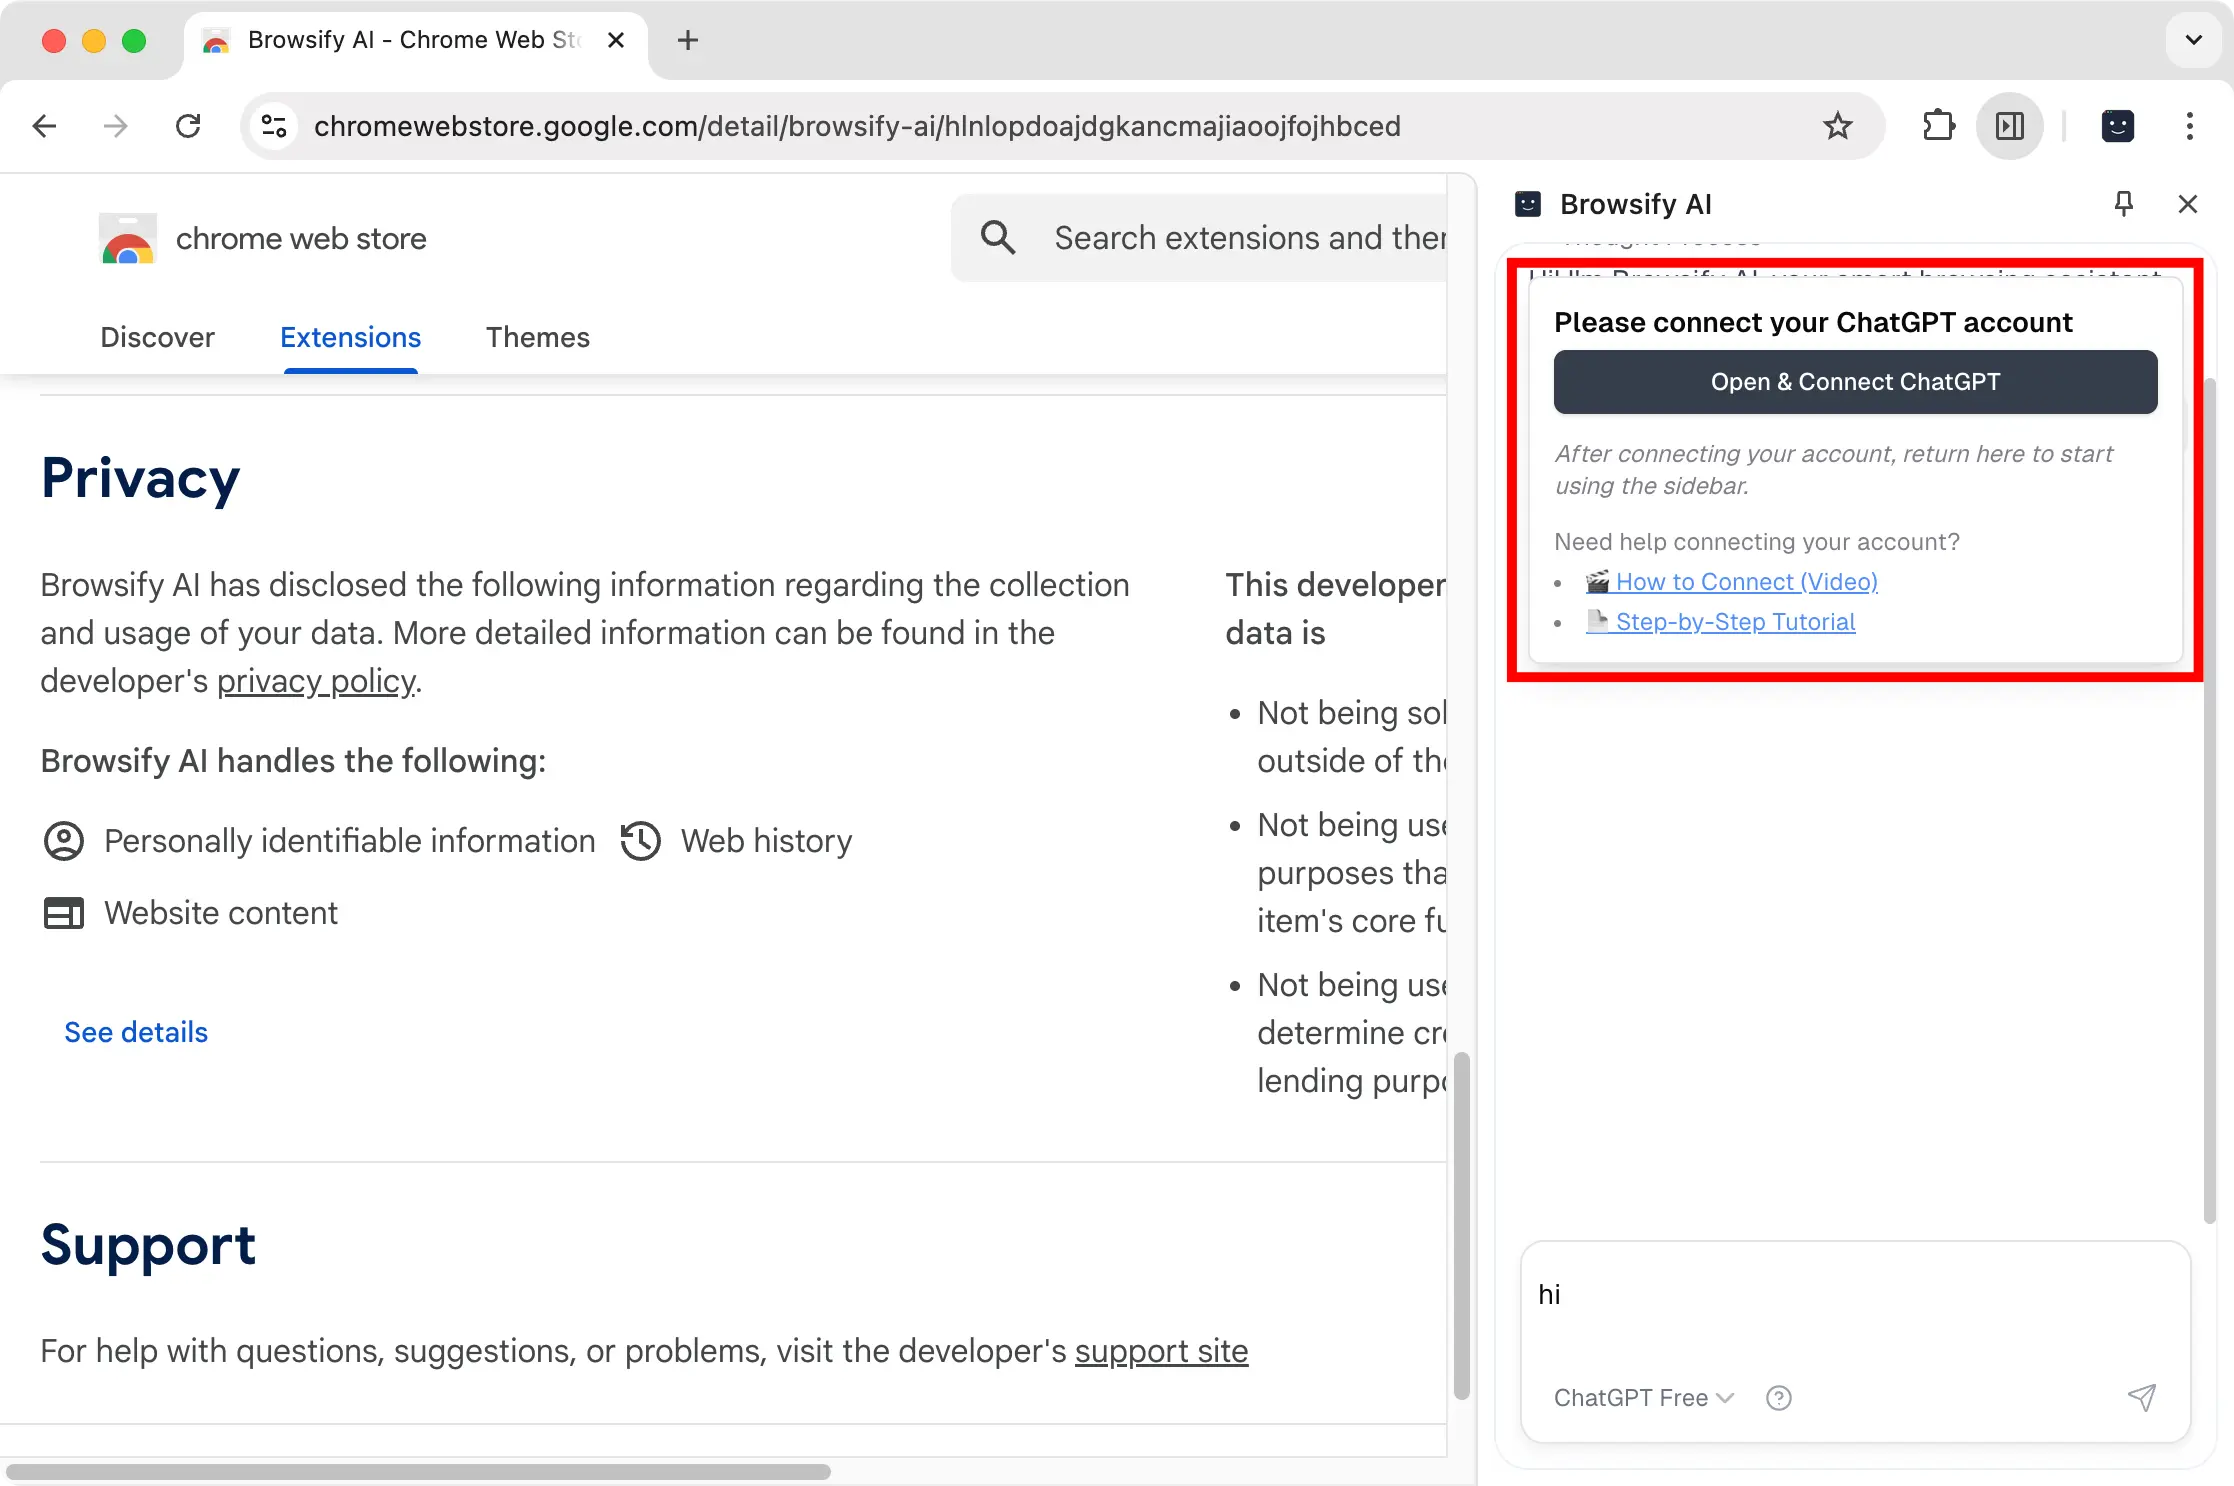2234x1486 pixels.
Task: Click the side panel vertical scrollbar
Action: coord(2209,800)
